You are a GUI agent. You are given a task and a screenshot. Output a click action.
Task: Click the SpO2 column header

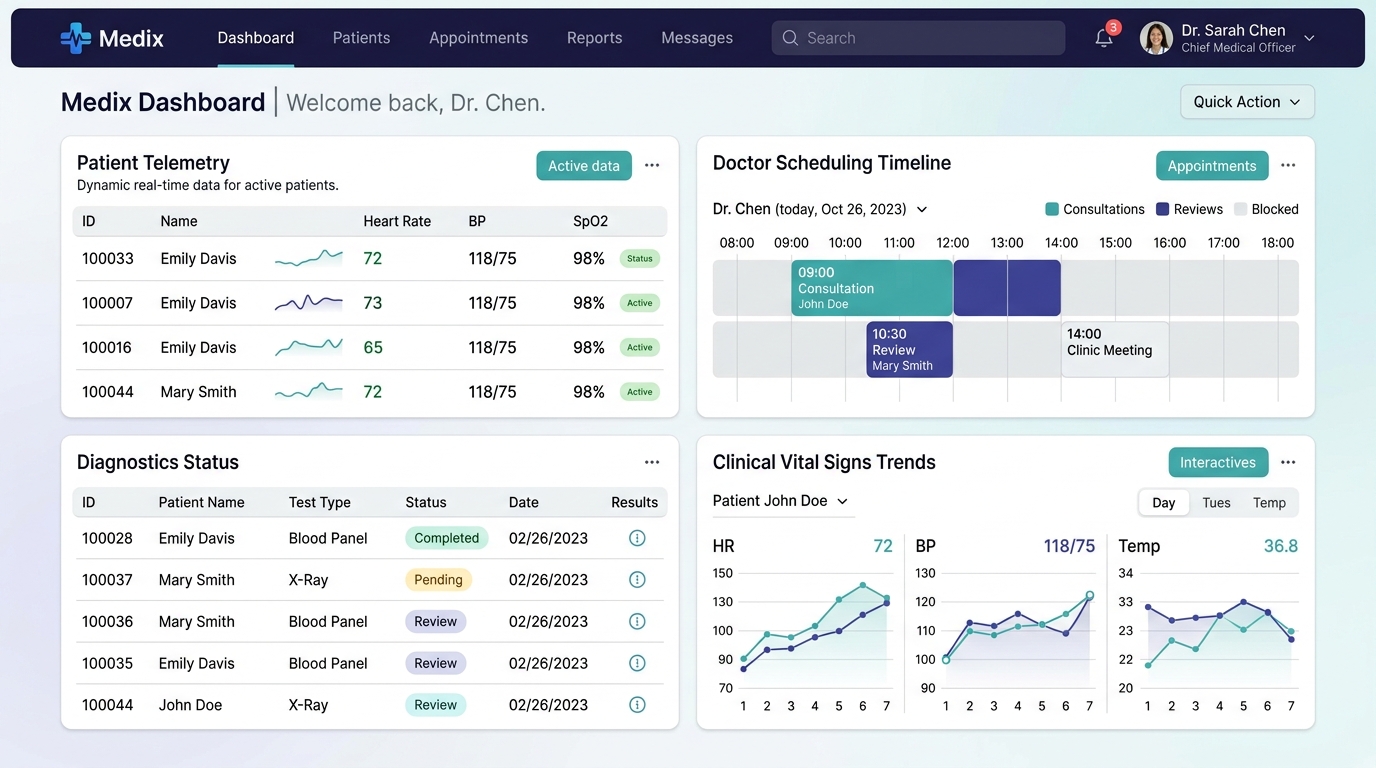[x=591, y=221]
